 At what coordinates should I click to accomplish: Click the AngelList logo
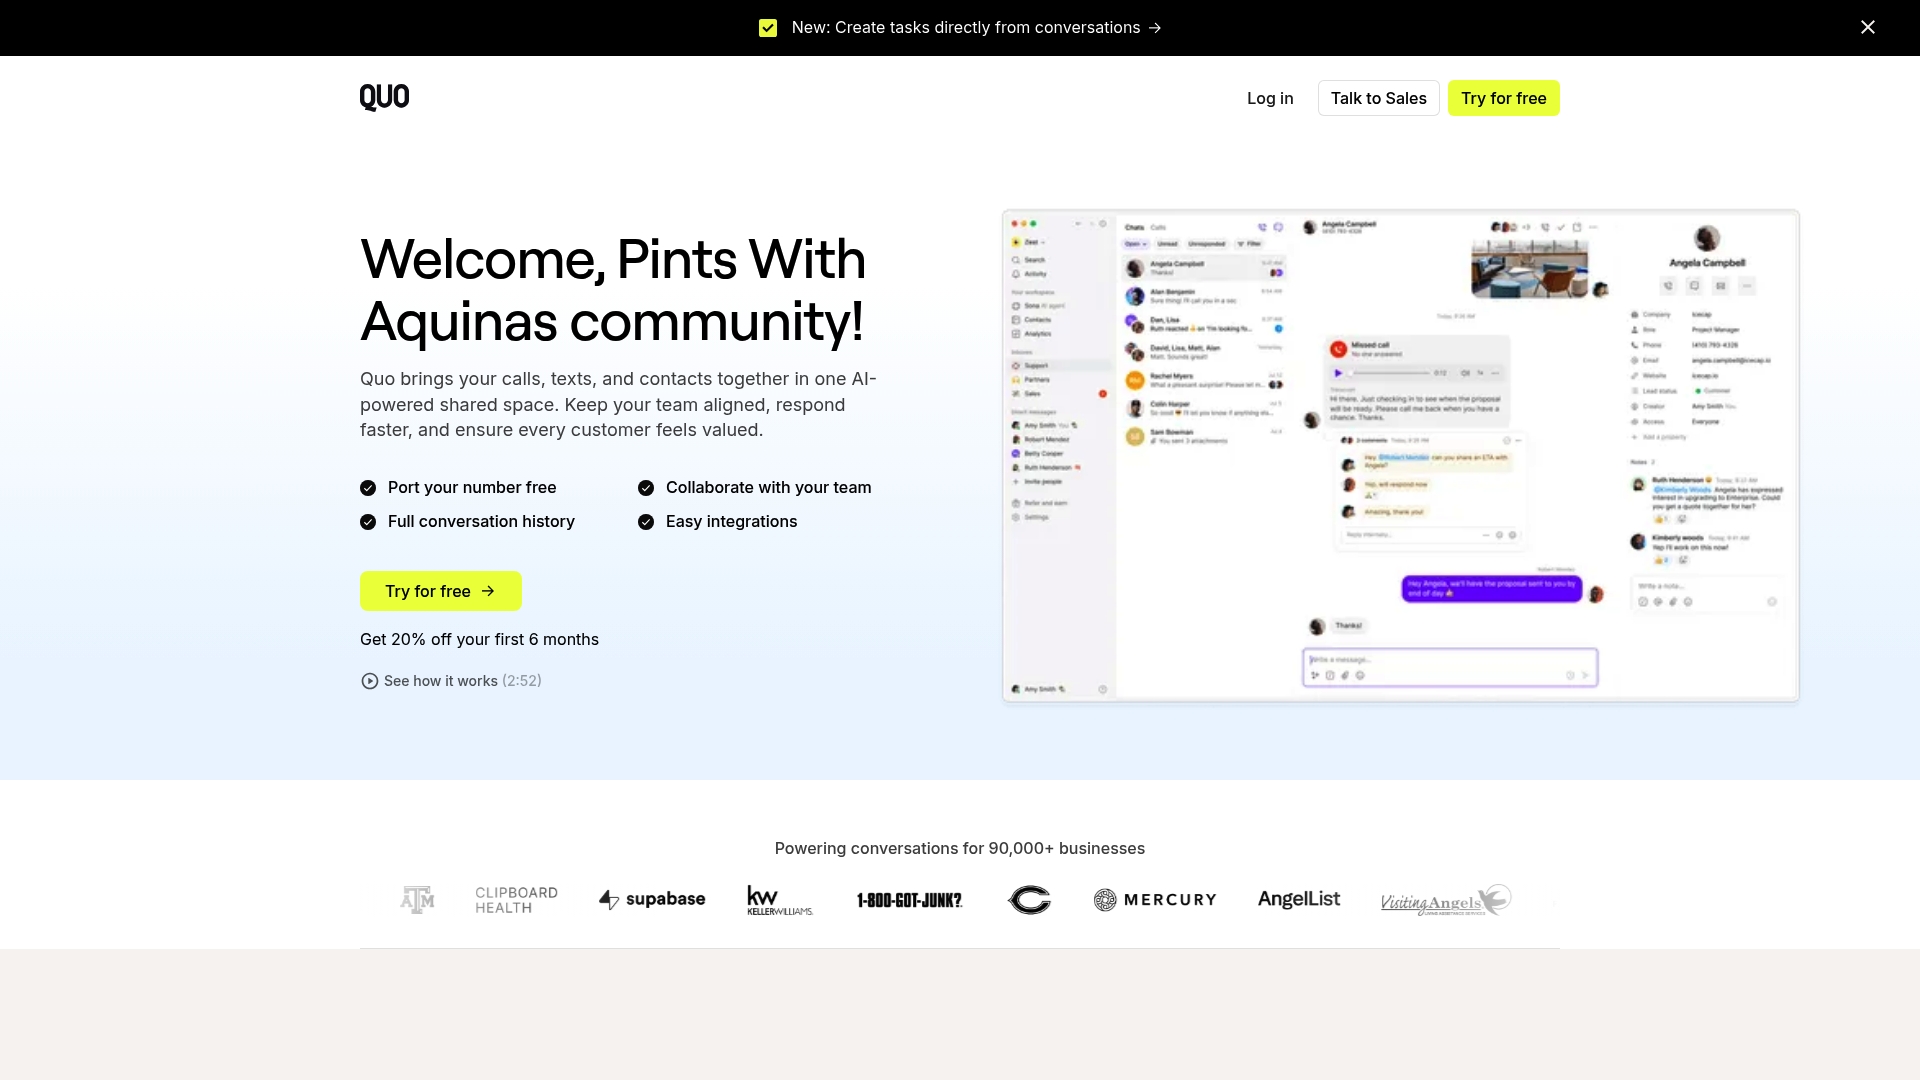coord(1299,899)
